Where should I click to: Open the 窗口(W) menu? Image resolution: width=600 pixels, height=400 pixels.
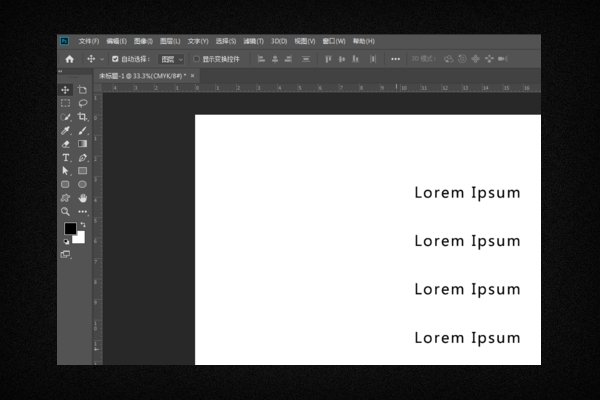(x=334, y=41)
